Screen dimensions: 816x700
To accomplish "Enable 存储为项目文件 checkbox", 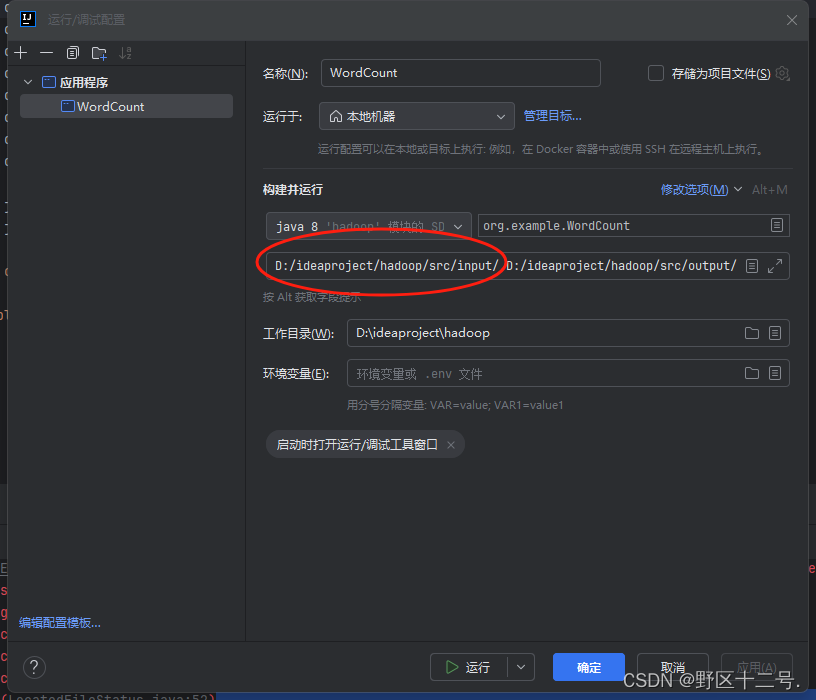I will pos(656,72).
